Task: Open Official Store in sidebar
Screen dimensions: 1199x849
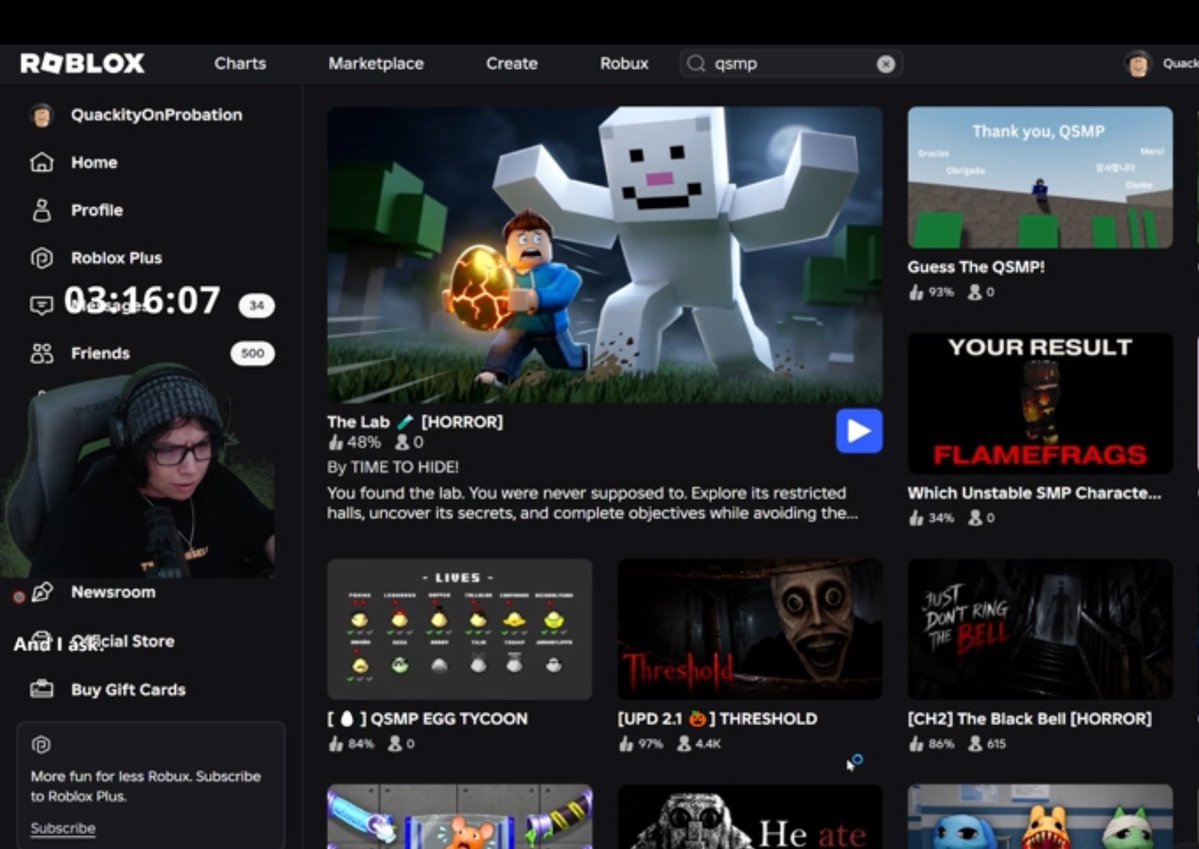Action: pyautogui.click(x=123, y=641)
